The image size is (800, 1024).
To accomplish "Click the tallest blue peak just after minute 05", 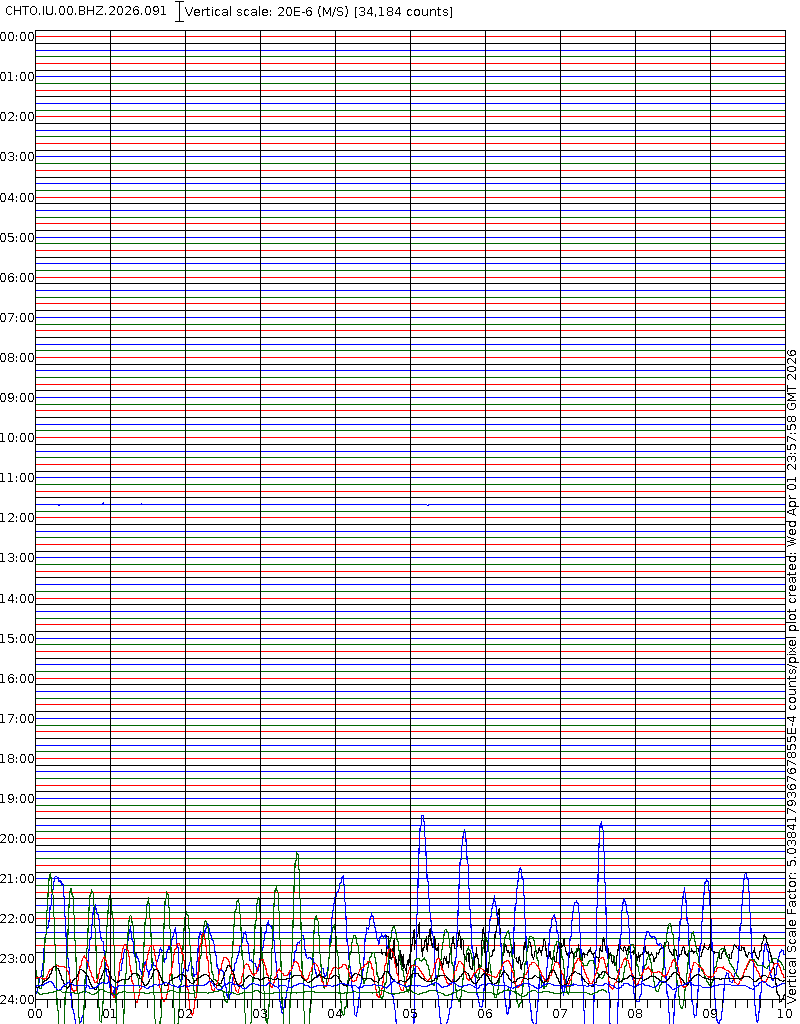I will pos(422,818).
